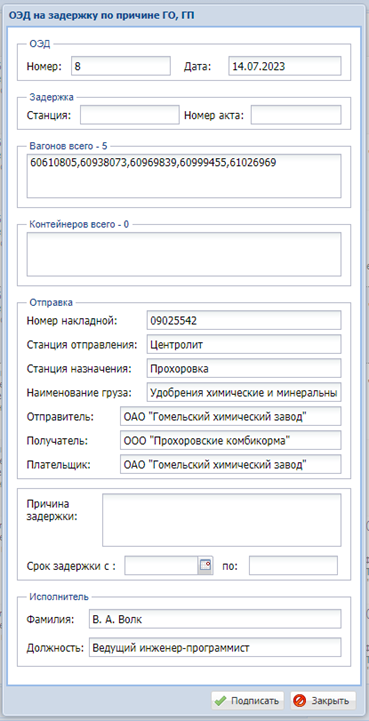The width and height of the screenshot is (369, 721).
Task: Click the Должность field
Action: click(x=215, y=647)
